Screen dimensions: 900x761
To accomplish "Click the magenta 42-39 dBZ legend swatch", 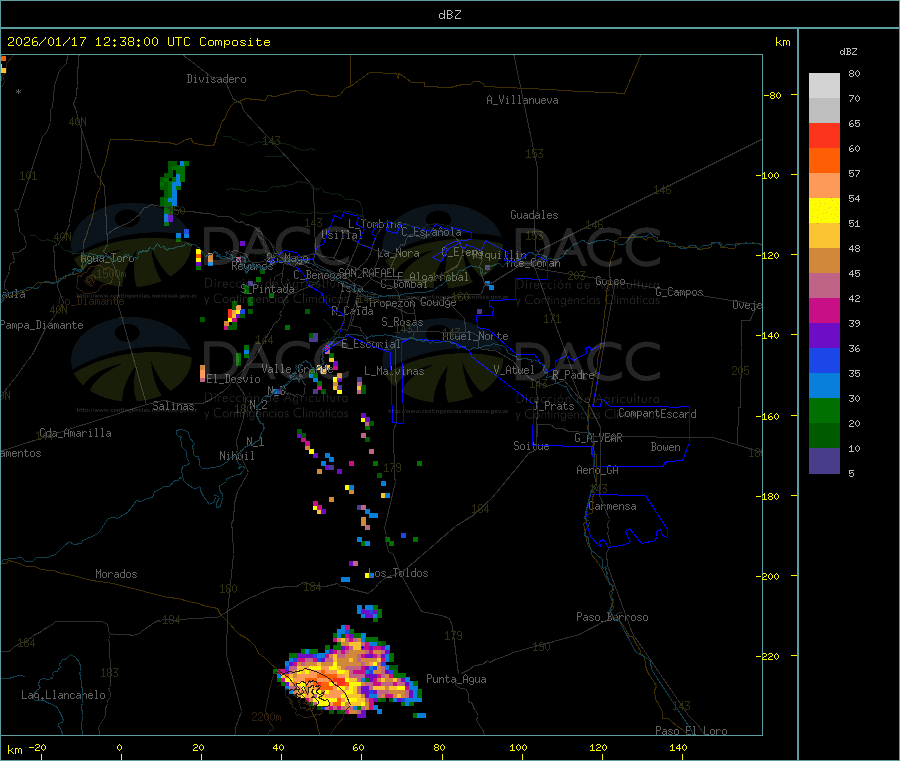I will 824,310.
